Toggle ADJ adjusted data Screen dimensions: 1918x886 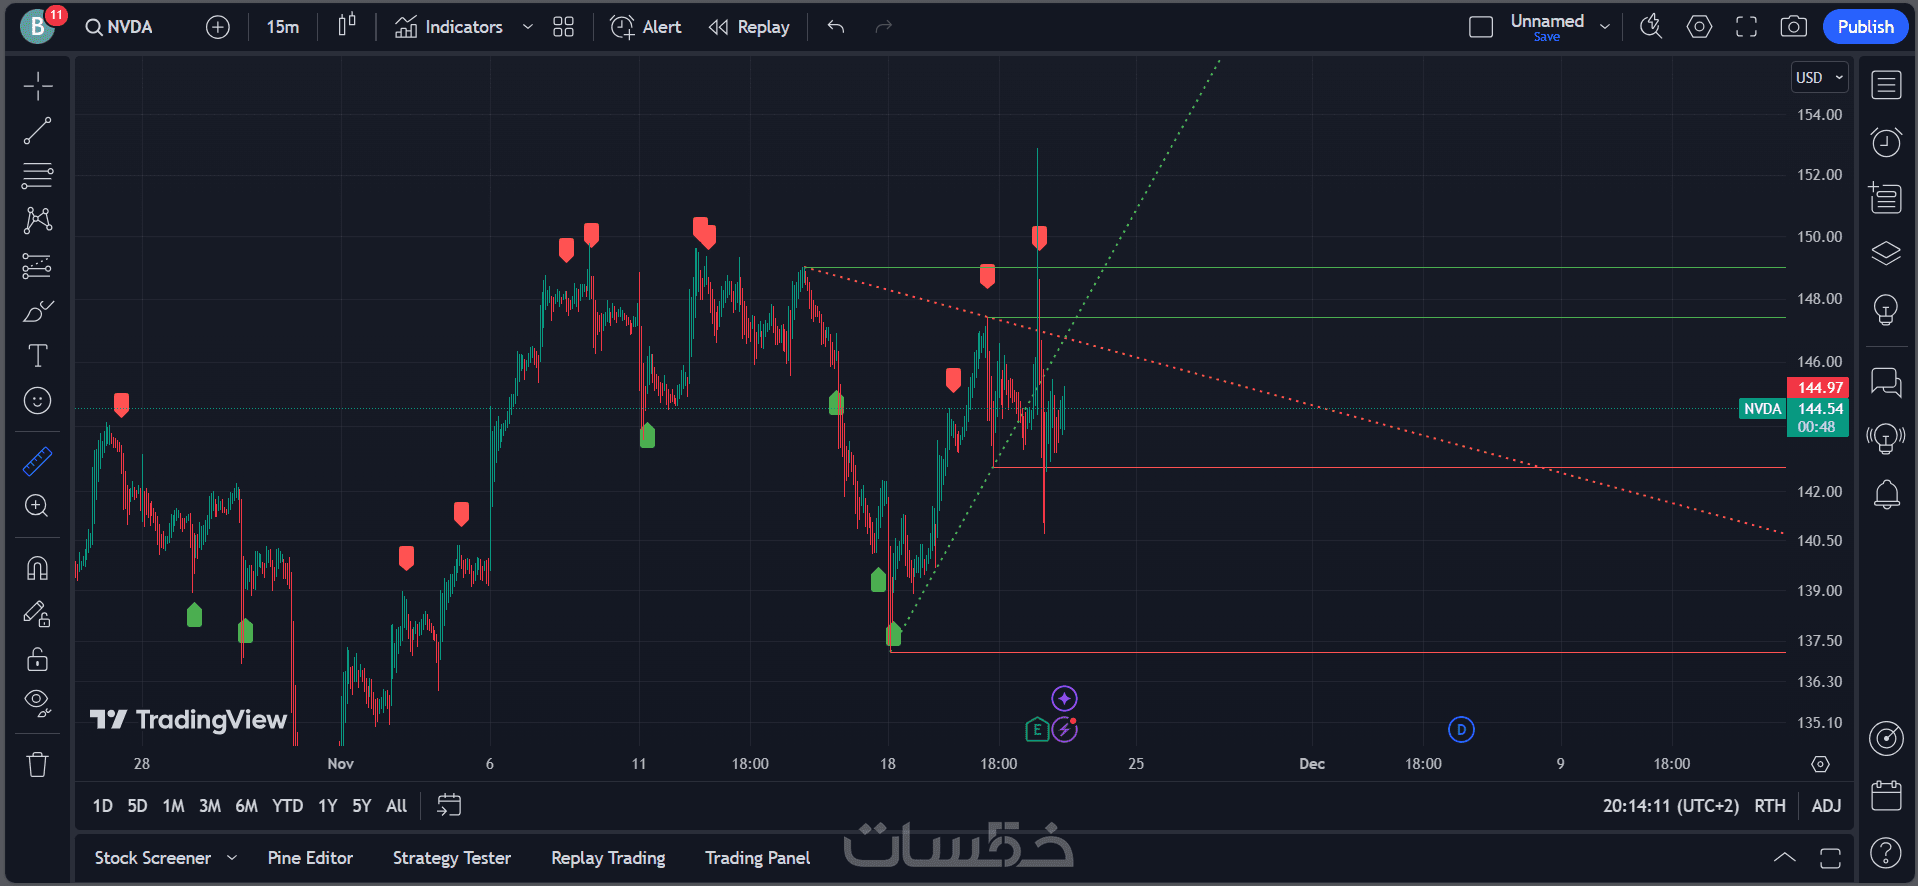pyautogui.click(x=1826, y=806)
